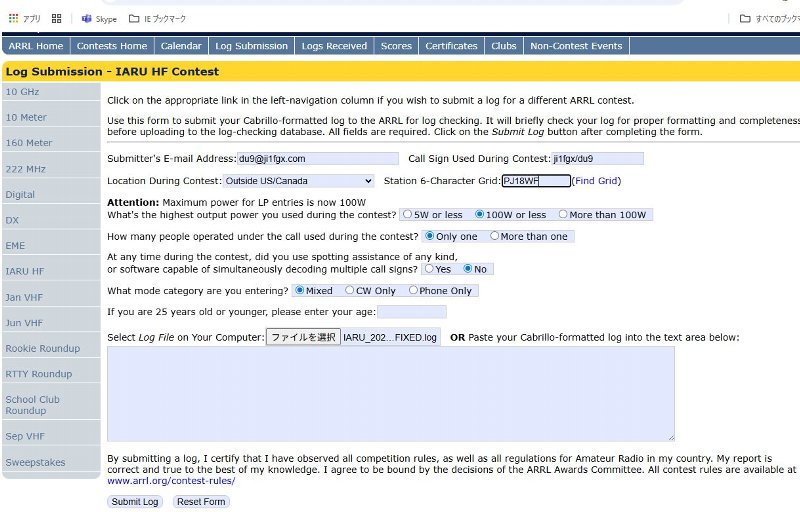Select 222 MHz contest in sidebar
Screen dimensions: 800x512
click(26, 169)
